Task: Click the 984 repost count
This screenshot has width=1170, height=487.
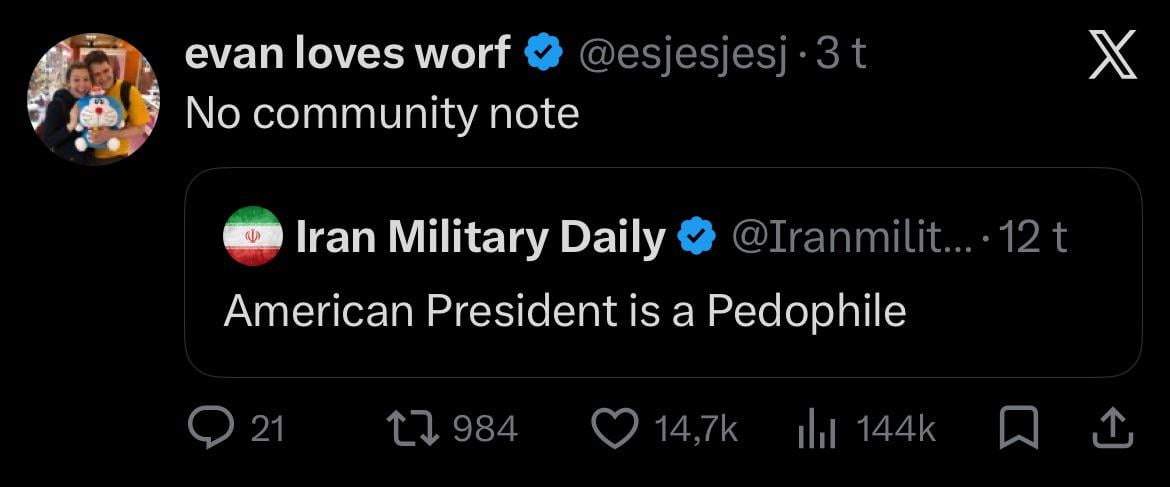Action: click(x=485, y=429)
